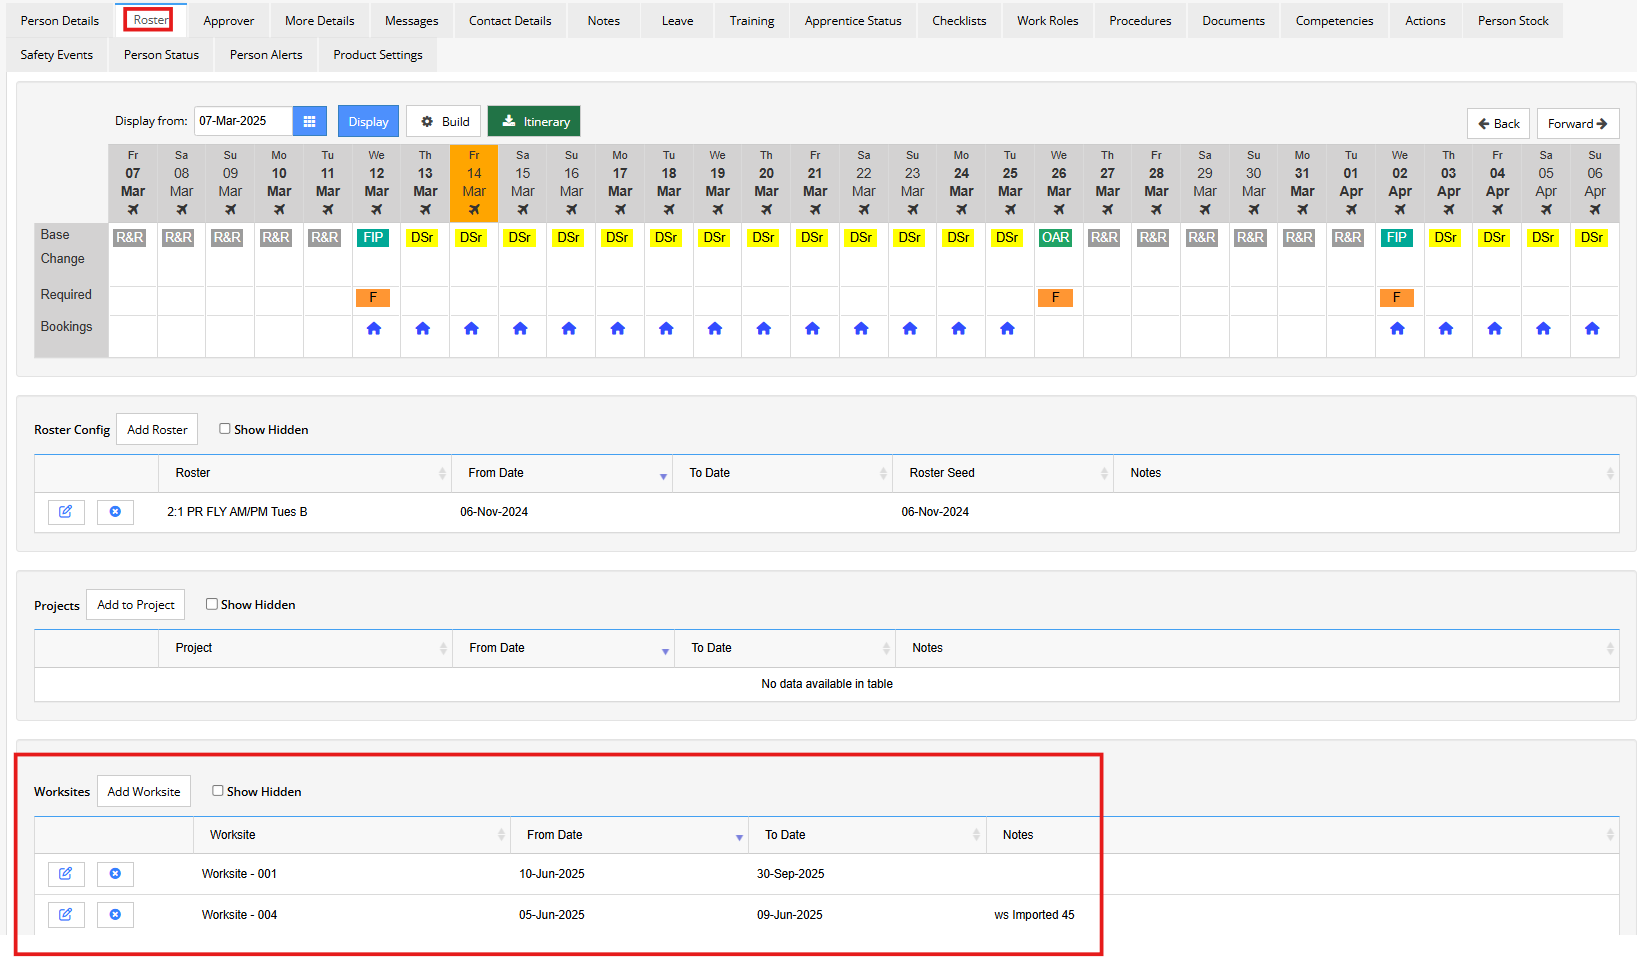Click the plane icon under 26 Mar
This screenshot has height=957, width=1637.
[1059, 210]
